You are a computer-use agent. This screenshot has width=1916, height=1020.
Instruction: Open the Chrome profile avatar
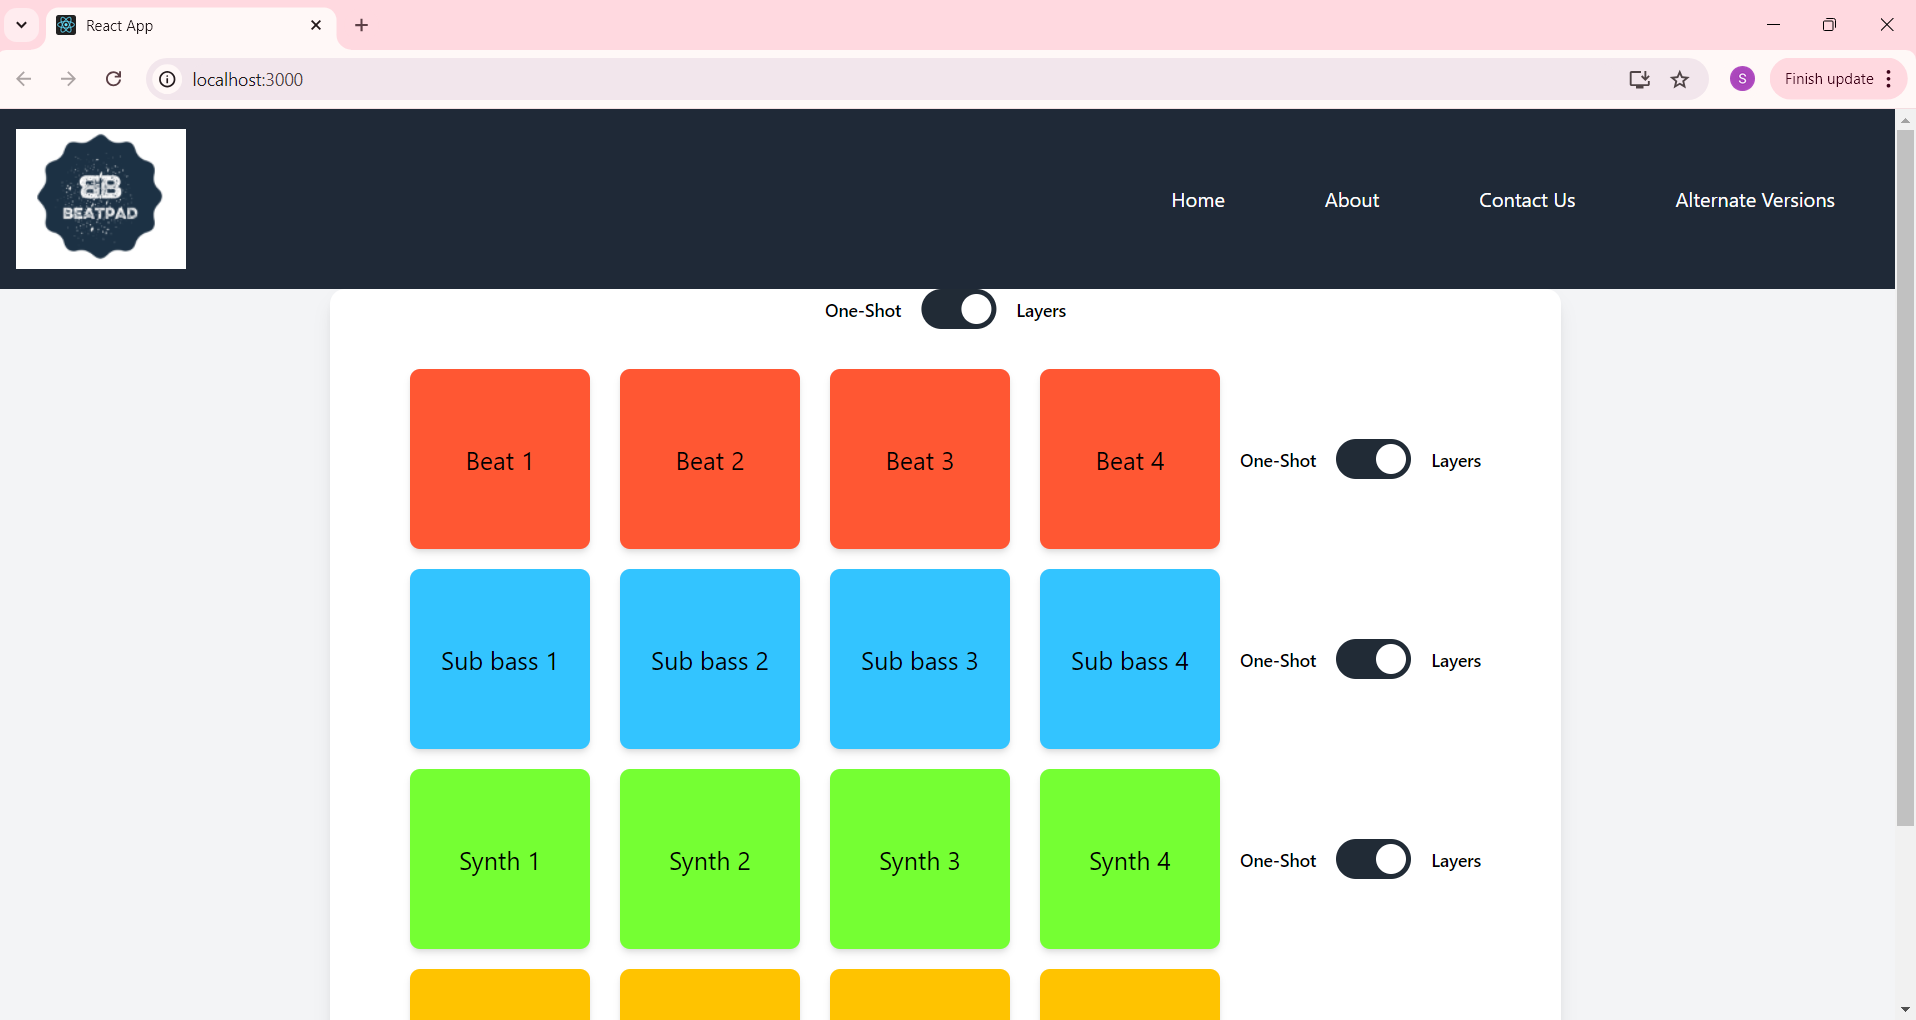coord(1742,79)
